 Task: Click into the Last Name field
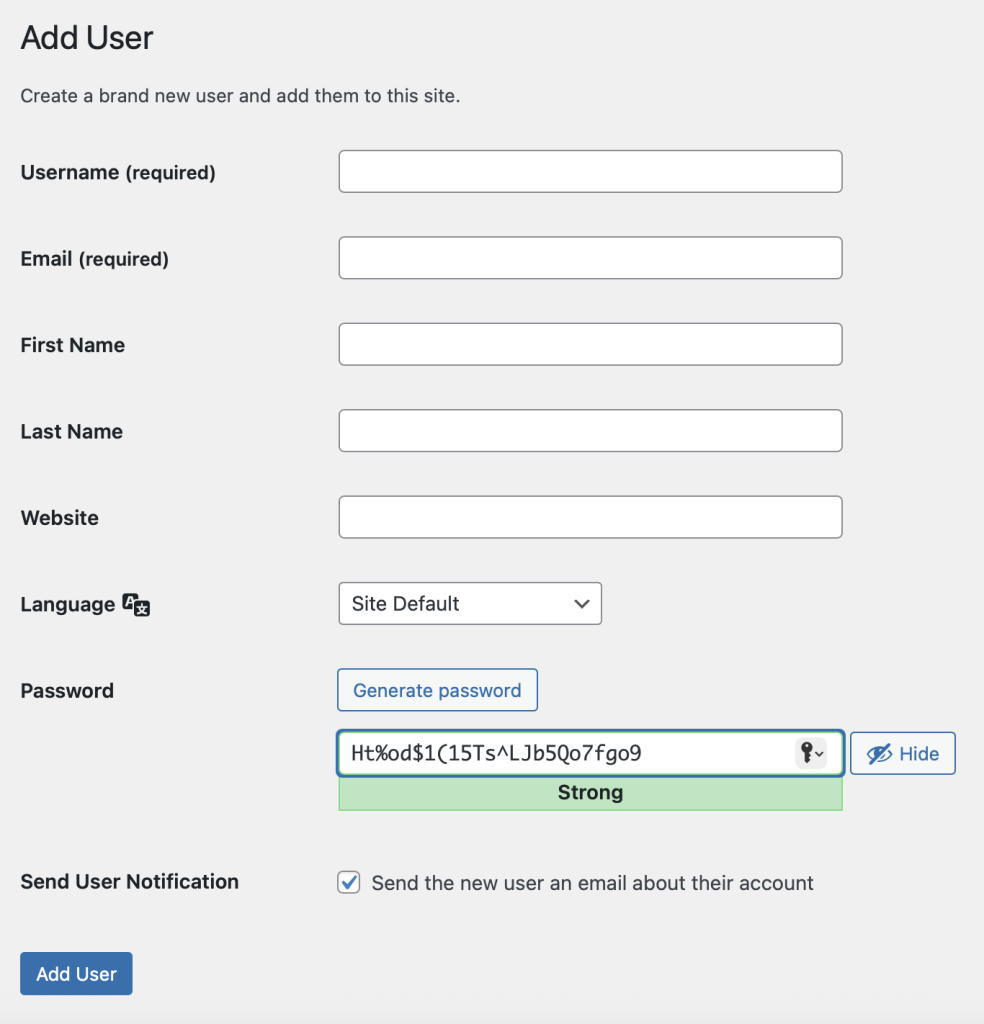point(590,431)
